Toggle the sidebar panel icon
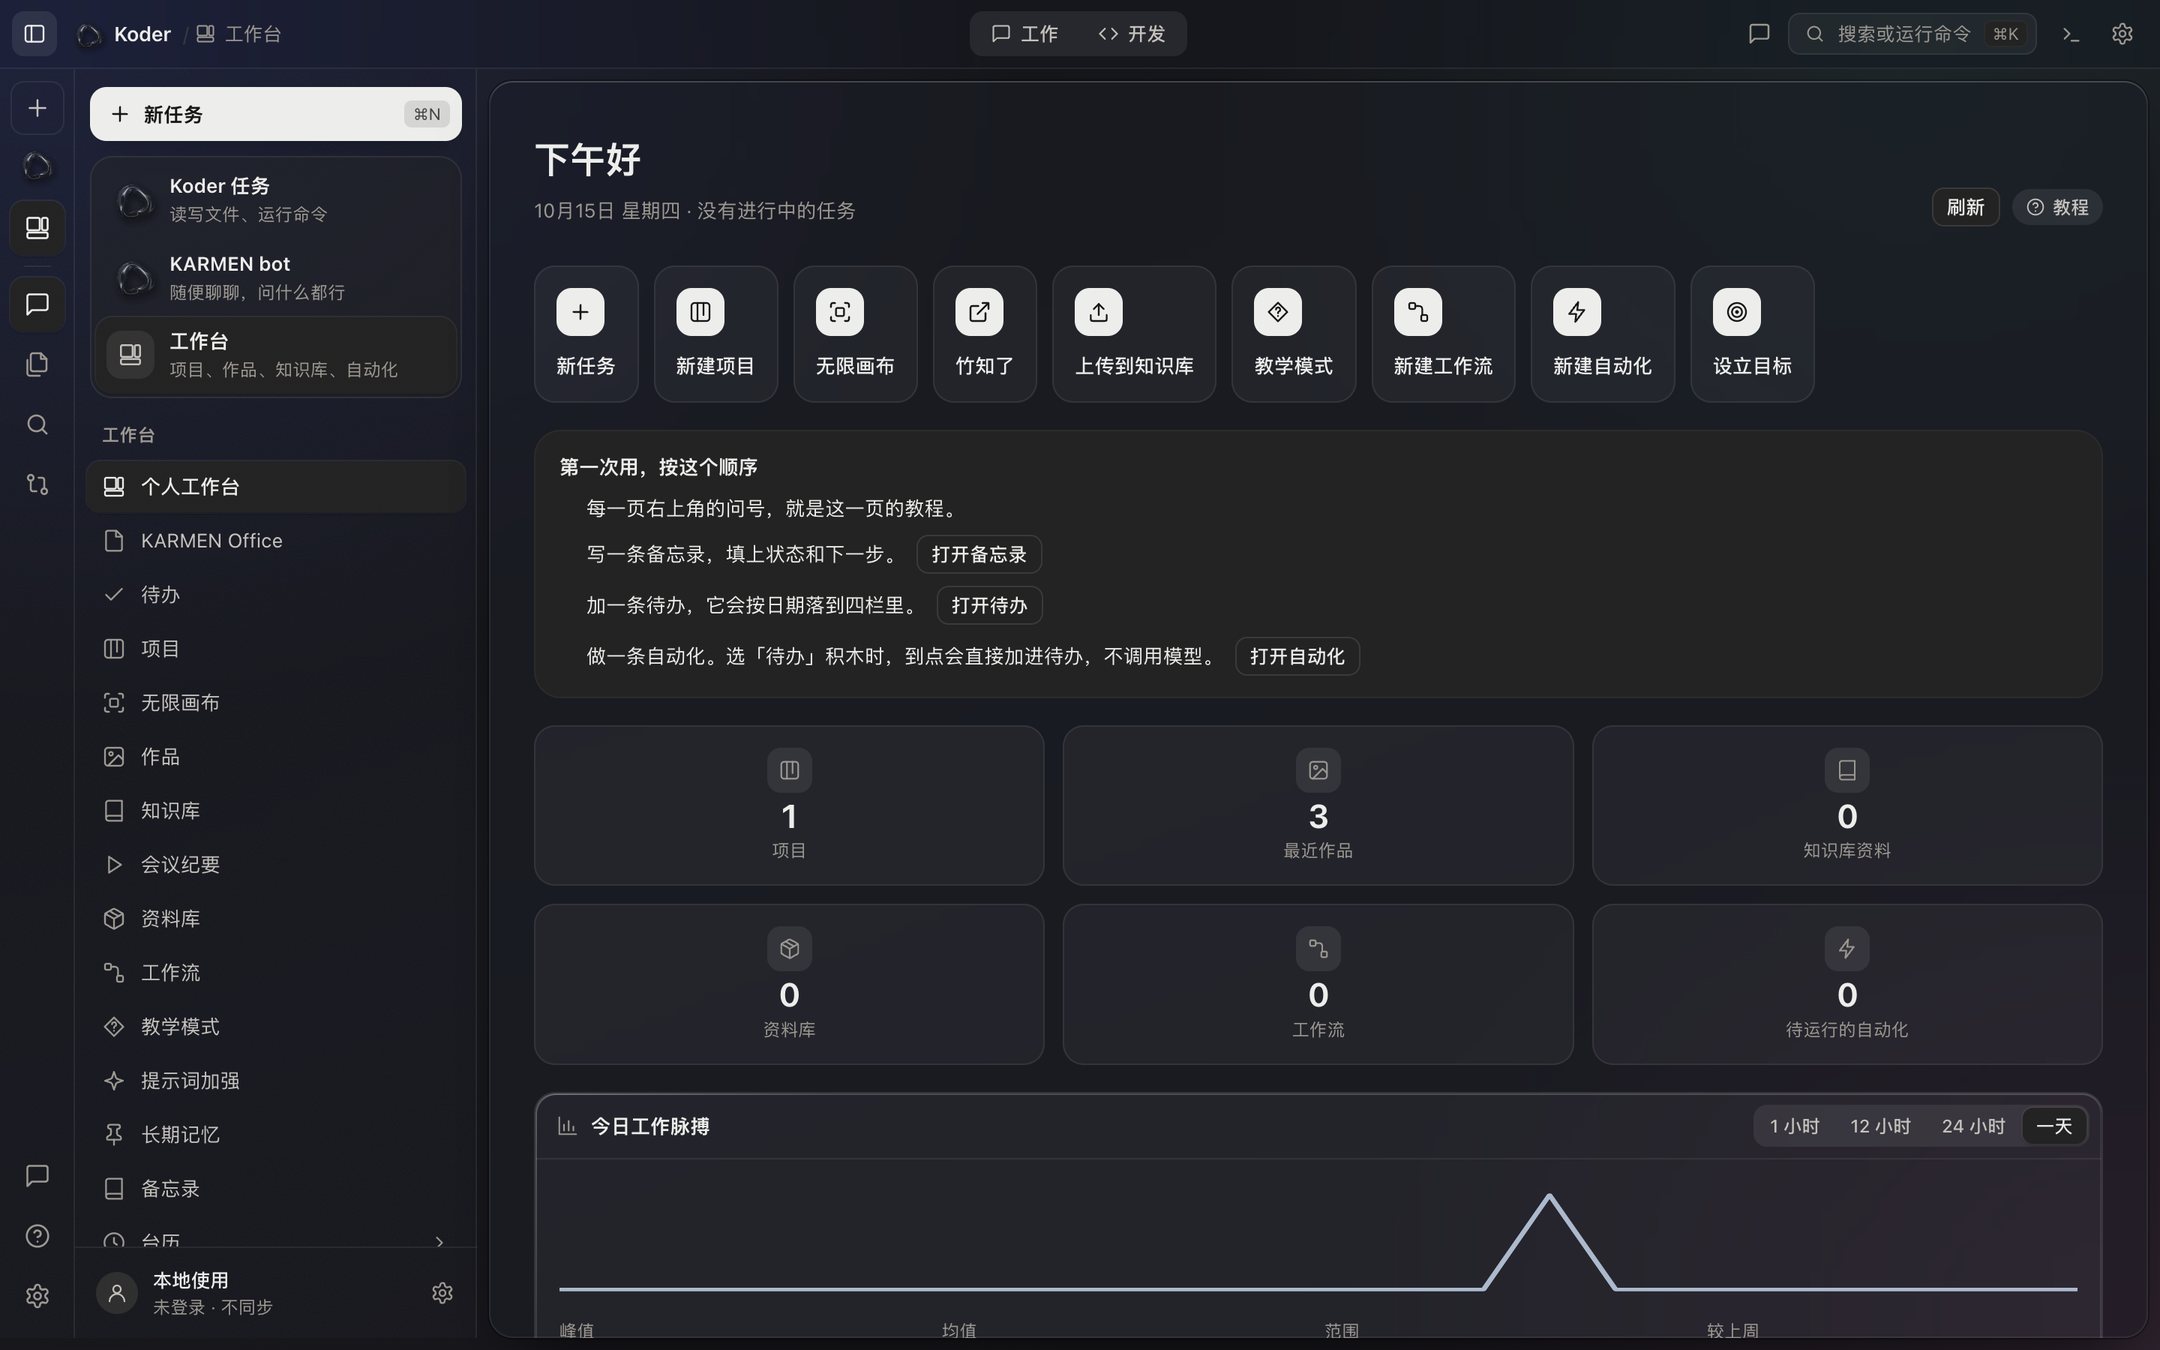The image size is (2160, 1350). click(34, 34)
